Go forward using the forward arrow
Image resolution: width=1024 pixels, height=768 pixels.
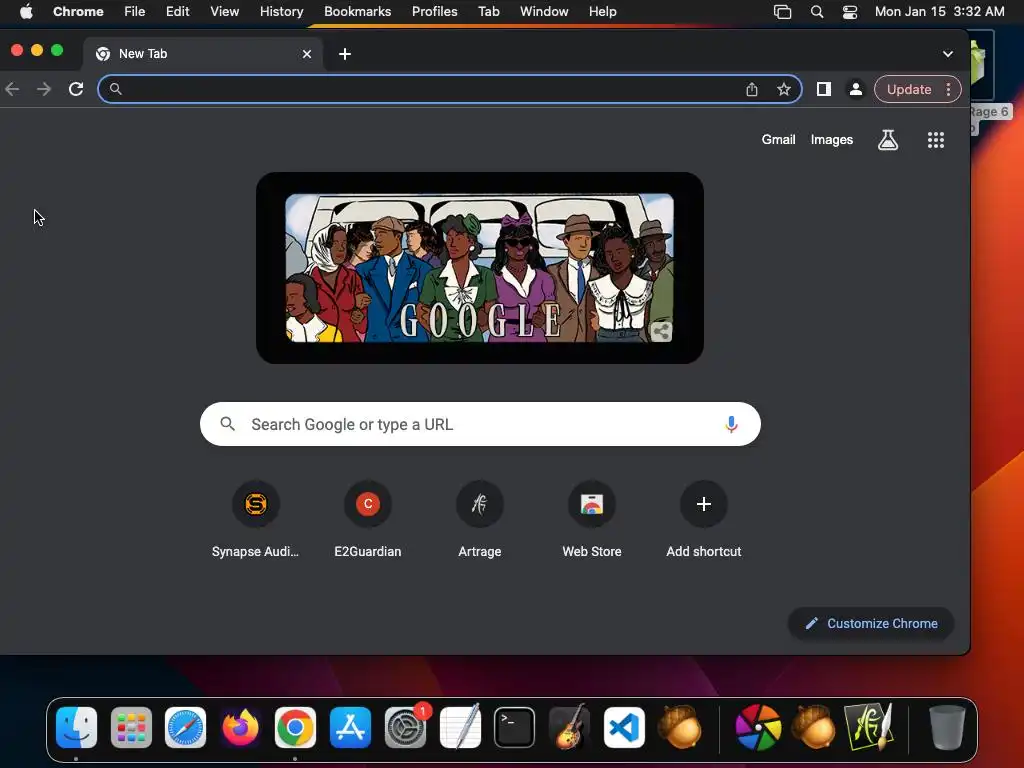[44, 89]
